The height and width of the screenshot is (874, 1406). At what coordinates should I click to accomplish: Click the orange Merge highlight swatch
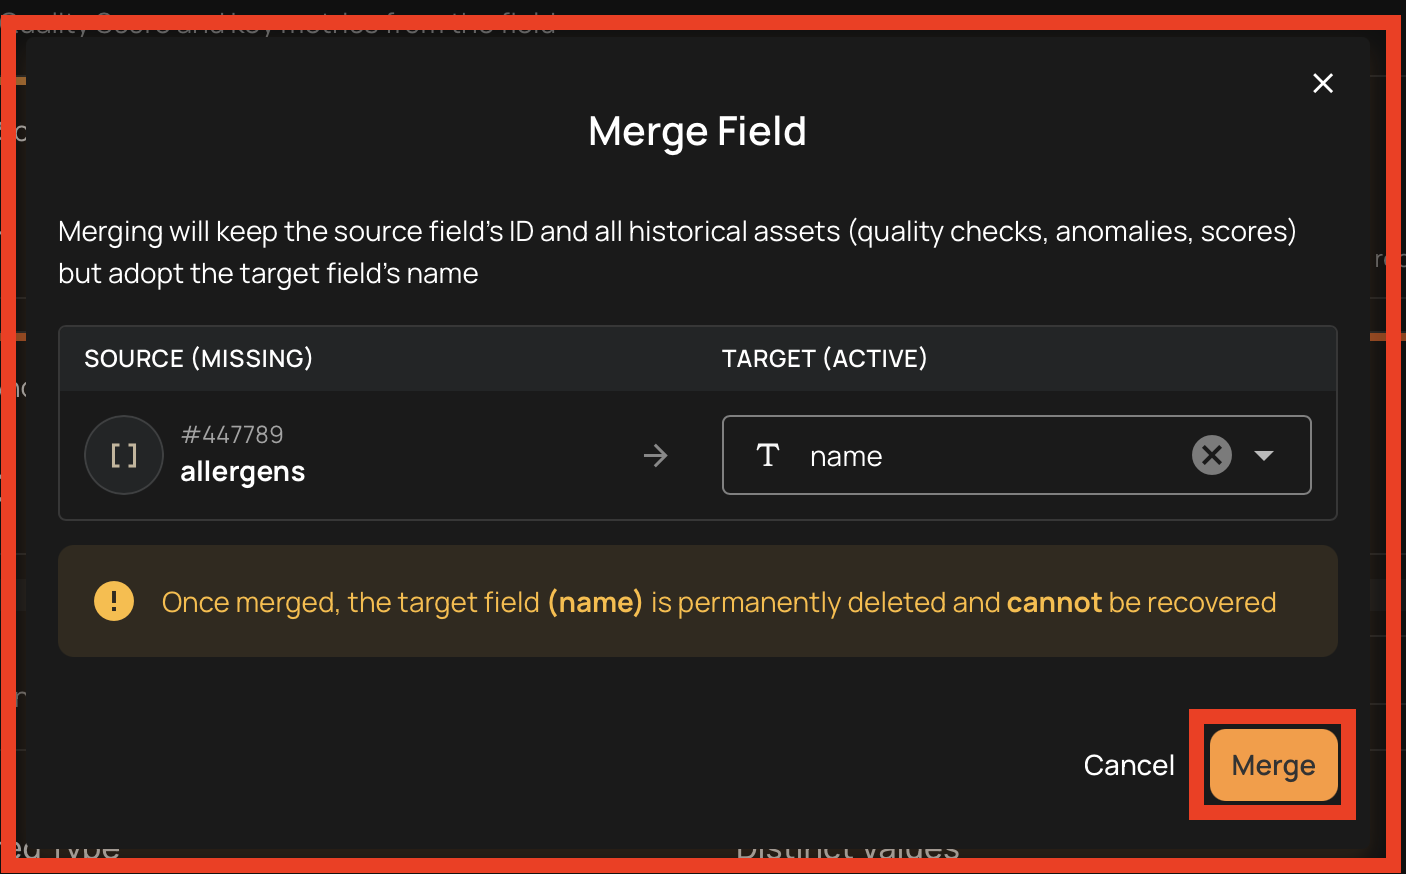click(1272, 764)
